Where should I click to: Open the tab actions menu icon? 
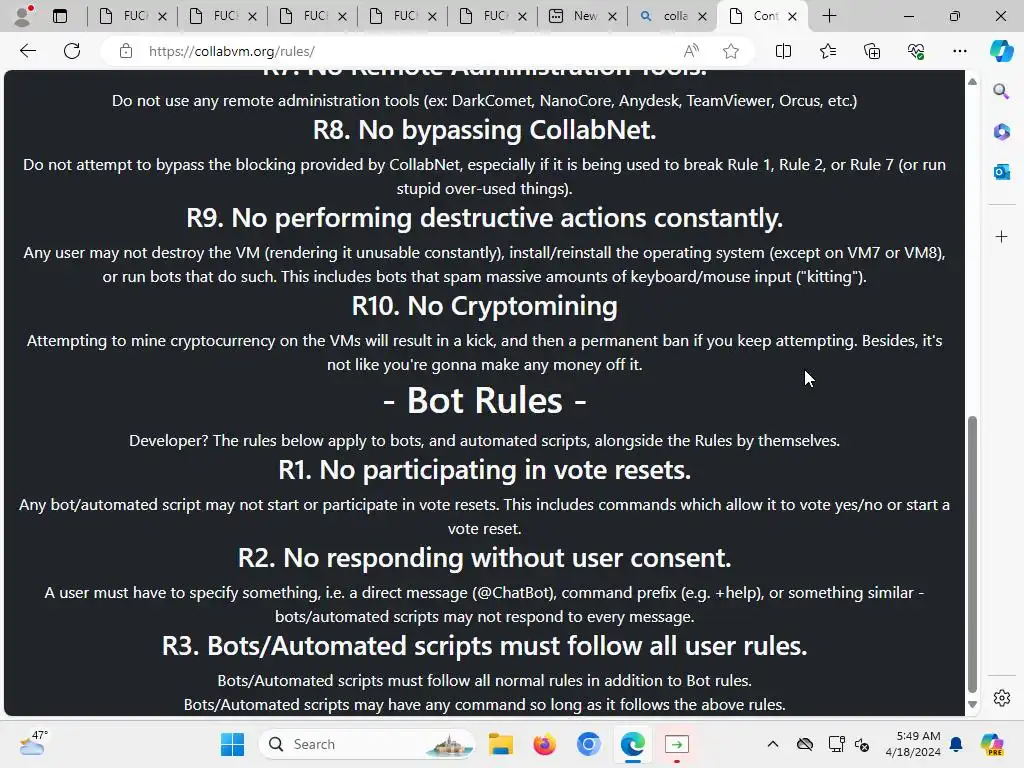pyautogui.click(x=60, y=16)
